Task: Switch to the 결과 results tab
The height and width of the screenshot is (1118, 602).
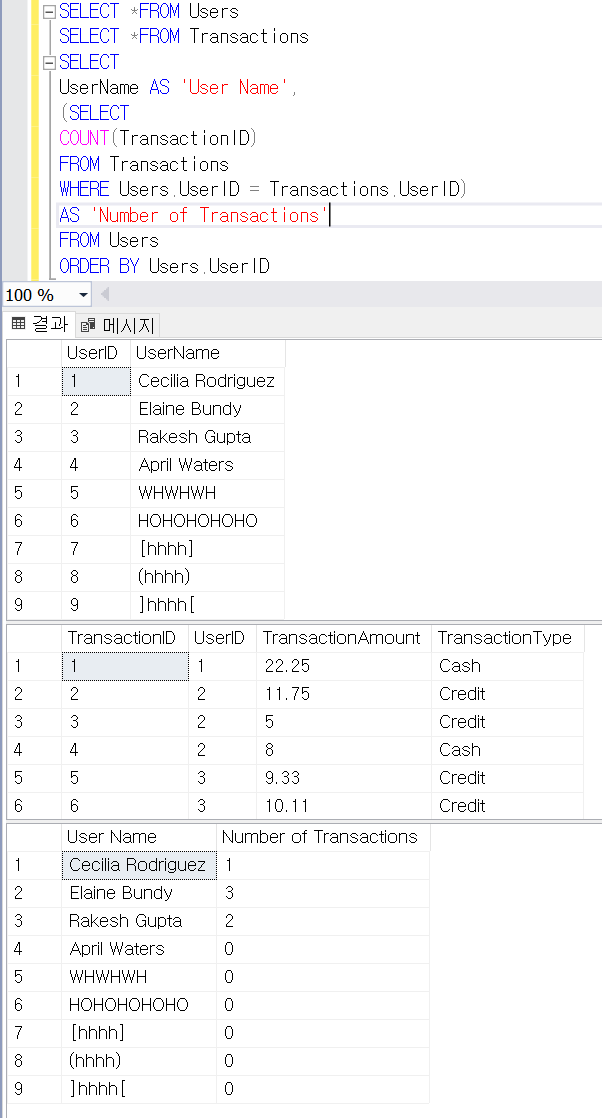Action: (39, 325)
